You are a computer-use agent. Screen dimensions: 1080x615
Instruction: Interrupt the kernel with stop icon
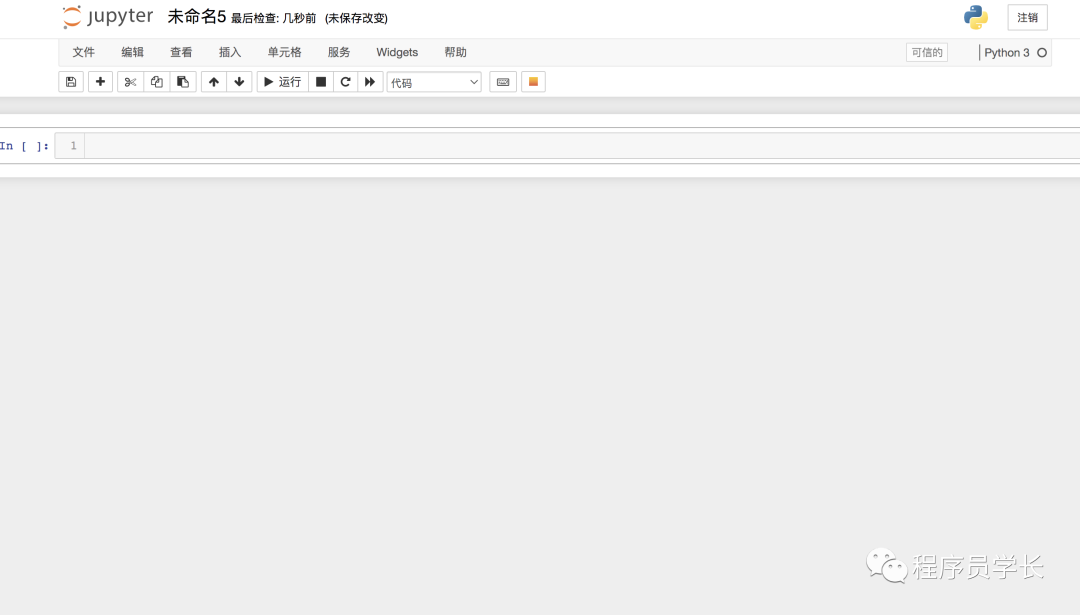(321, 82)
